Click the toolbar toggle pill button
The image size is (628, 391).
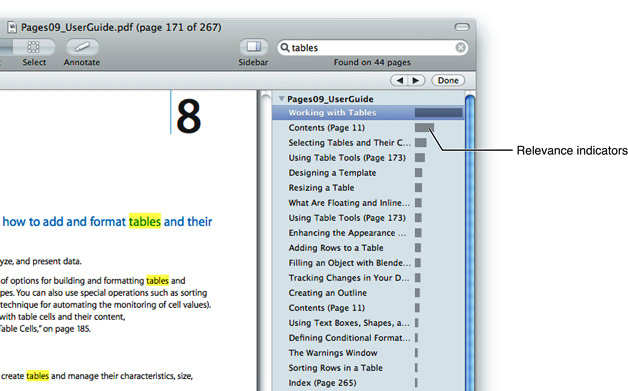[x=462, y=27]
